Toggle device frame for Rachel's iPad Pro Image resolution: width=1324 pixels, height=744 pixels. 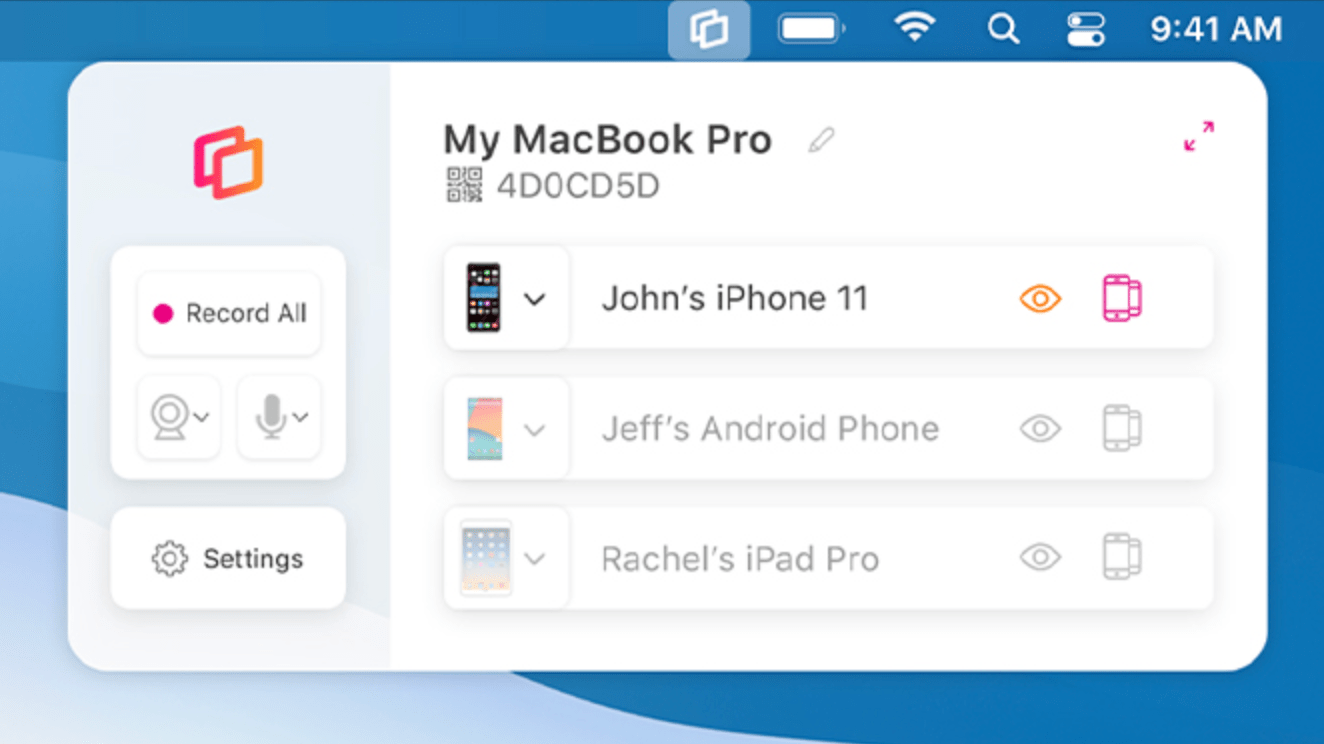(1122, 557)
